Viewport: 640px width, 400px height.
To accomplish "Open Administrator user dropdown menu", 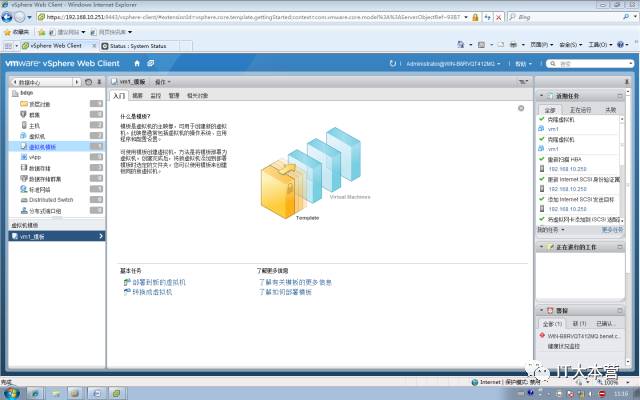I will click(x=453, y=64).
